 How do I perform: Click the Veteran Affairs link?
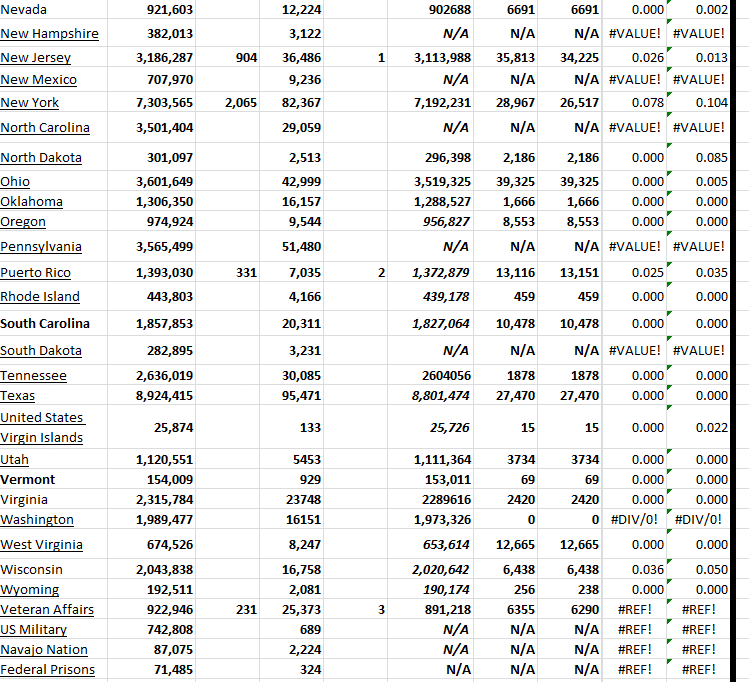[x=47, y=609]
